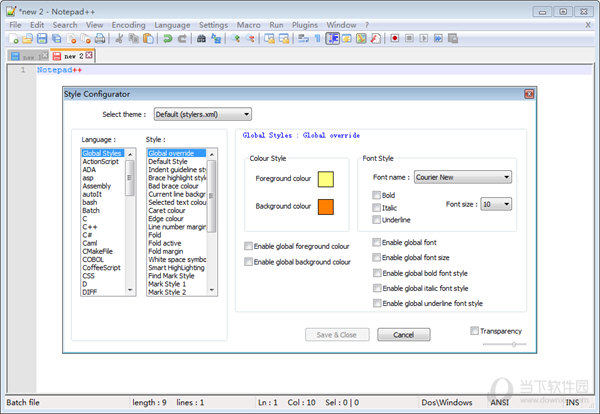Screen dimensions: 600x414
Task: Open the Select theme dropdown
Action: [x=203, y=114]
